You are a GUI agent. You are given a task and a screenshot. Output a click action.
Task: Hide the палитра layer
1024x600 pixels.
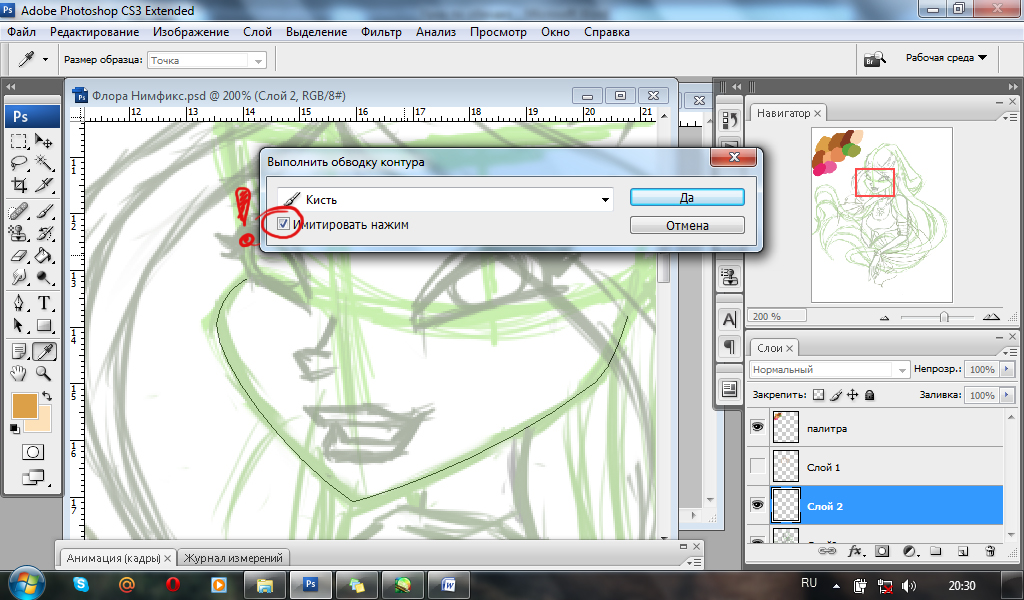coord(757,428)
